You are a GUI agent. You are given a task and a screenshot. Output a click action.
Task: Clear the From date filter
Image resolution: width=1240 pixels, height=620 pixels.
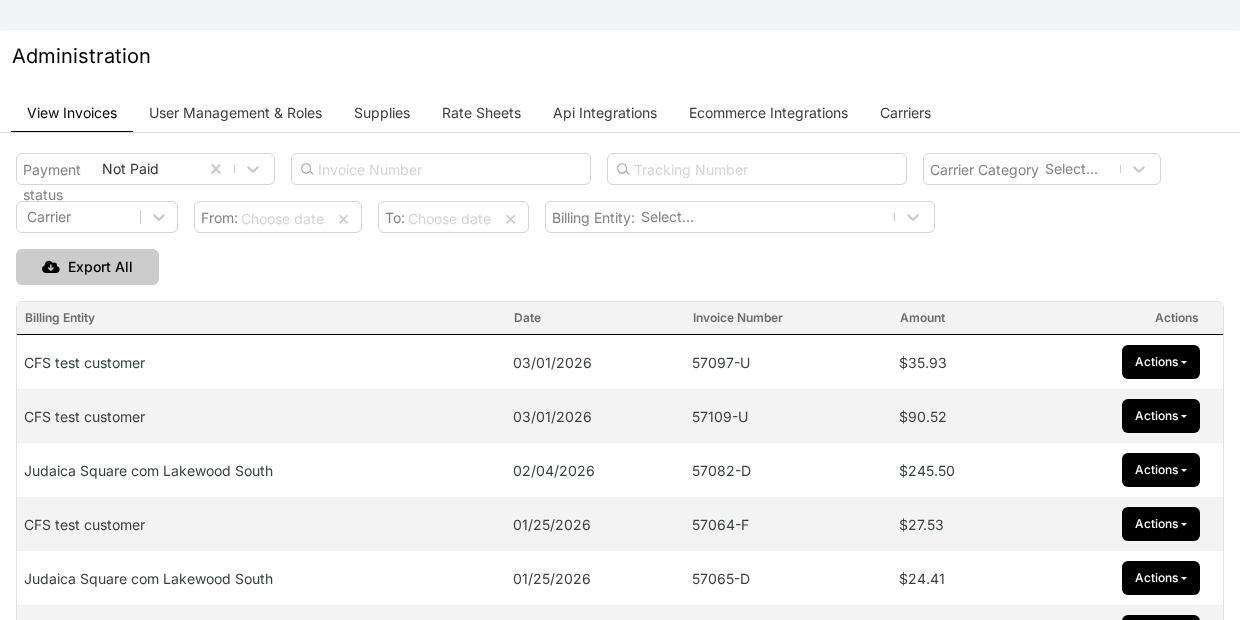tap(343, 219)
